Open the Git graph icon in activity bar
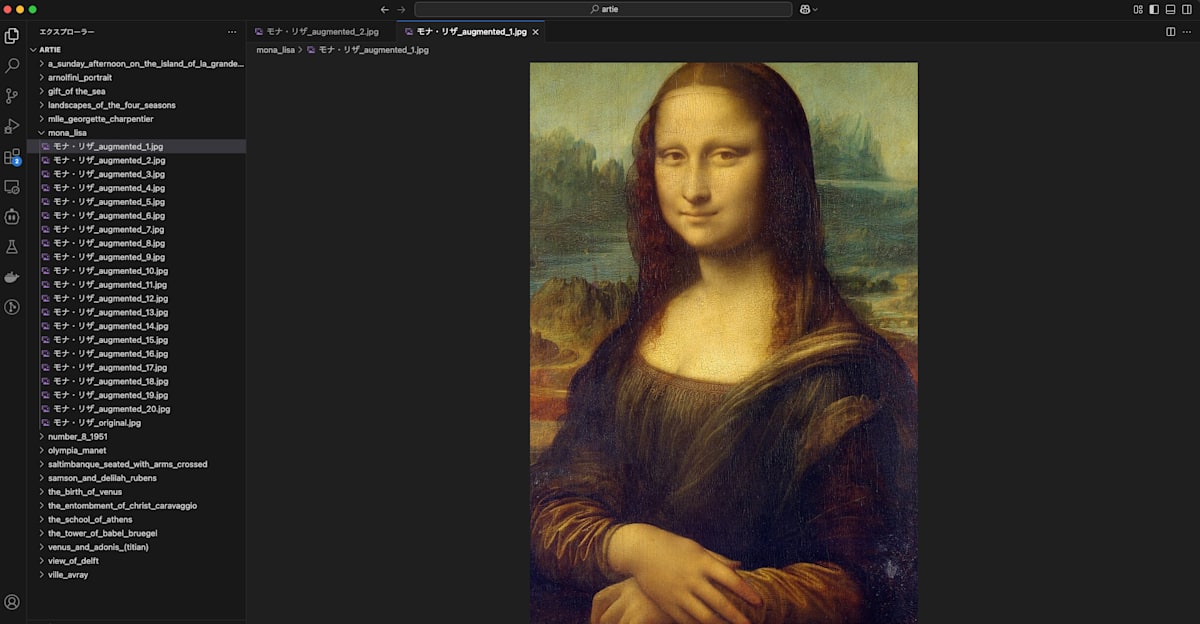 click(12, 307)
